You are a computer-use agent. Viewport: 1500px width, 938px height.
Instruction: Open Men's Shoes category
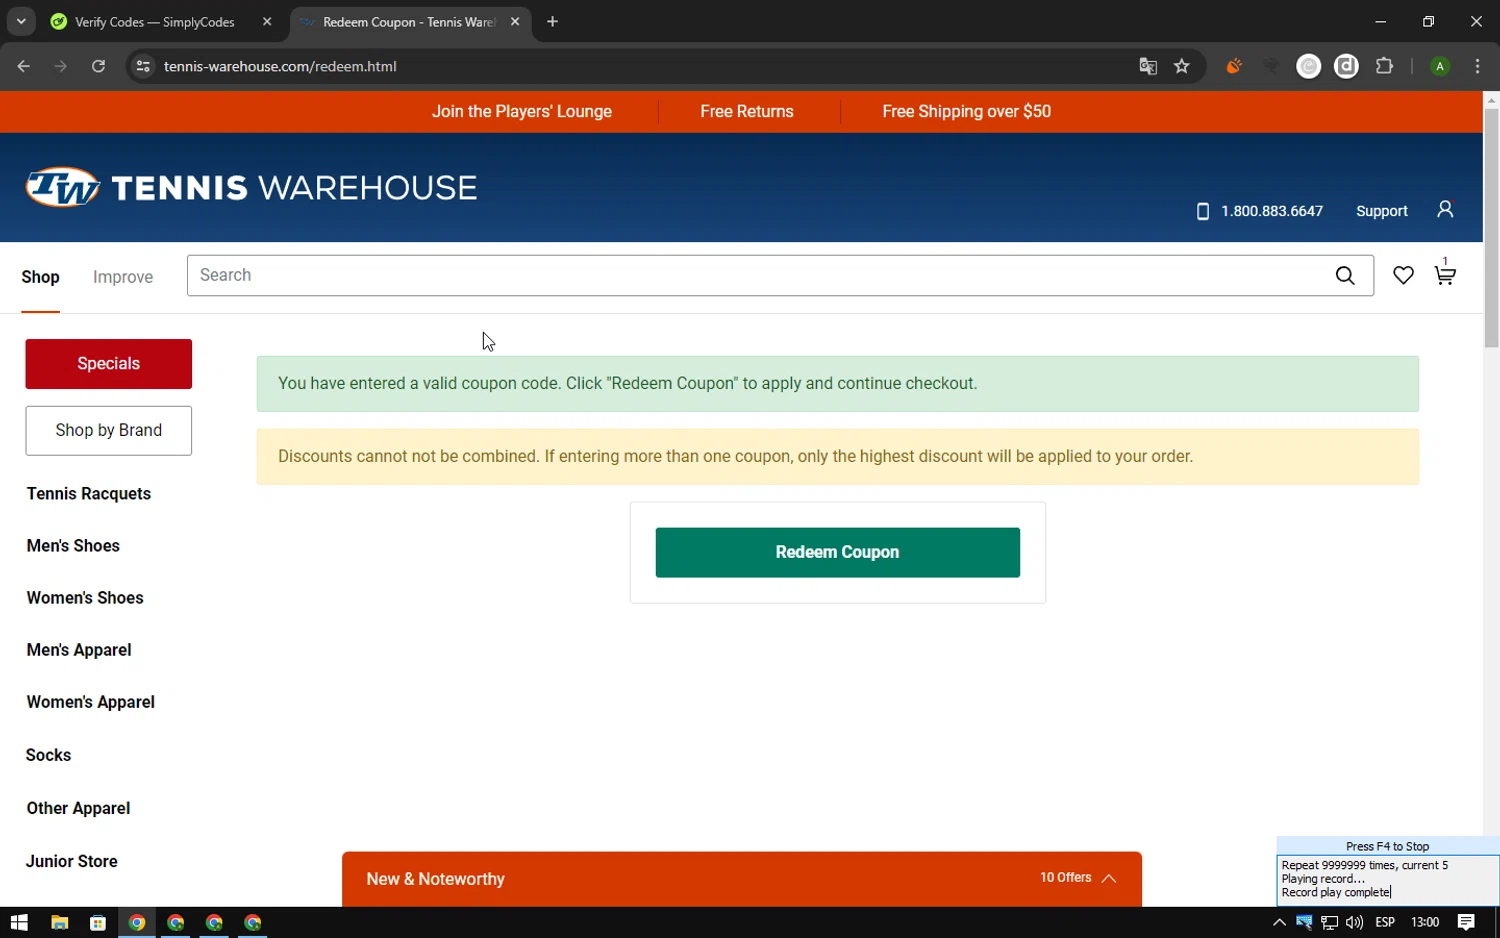73,545
